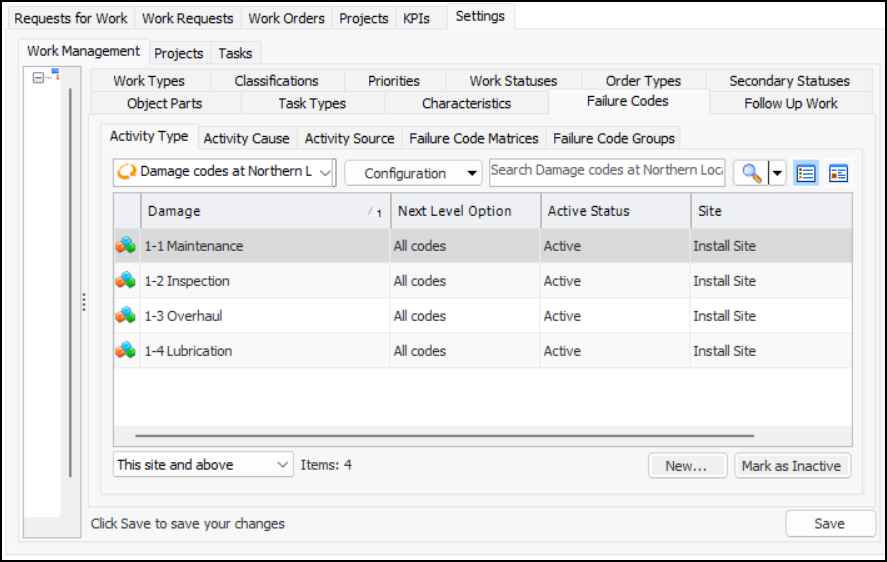Open the Configuration dropdown
The width and height of the screenshot is (887, 562).
tap(413, 173)
